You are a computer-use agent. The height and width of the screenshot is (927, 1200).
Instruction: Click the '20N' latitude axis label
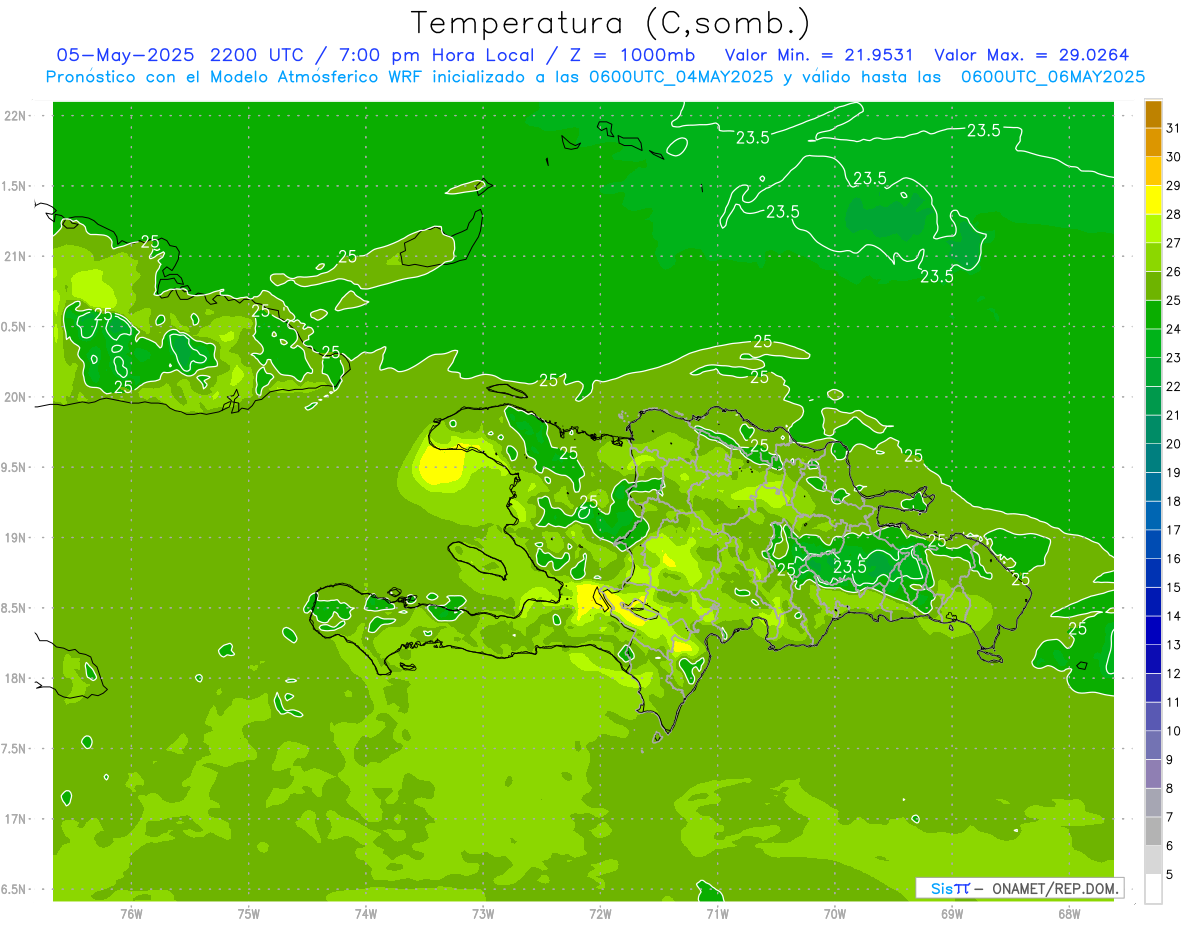(16, 398)
